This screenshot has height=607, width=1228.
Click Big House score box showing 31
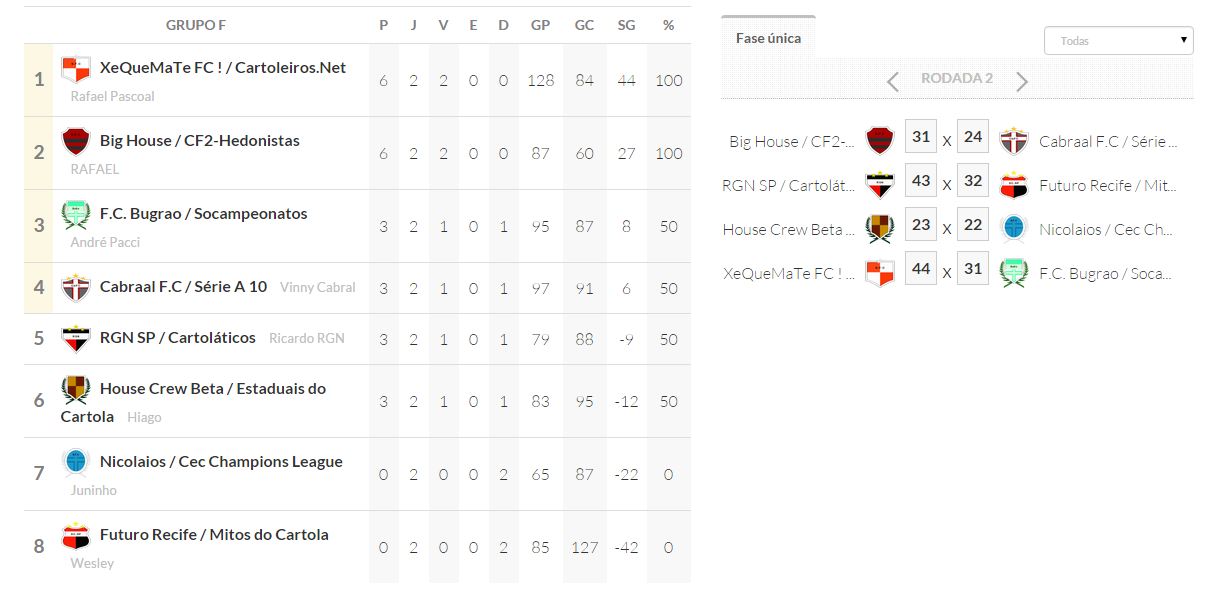click(x=921, y=137)
